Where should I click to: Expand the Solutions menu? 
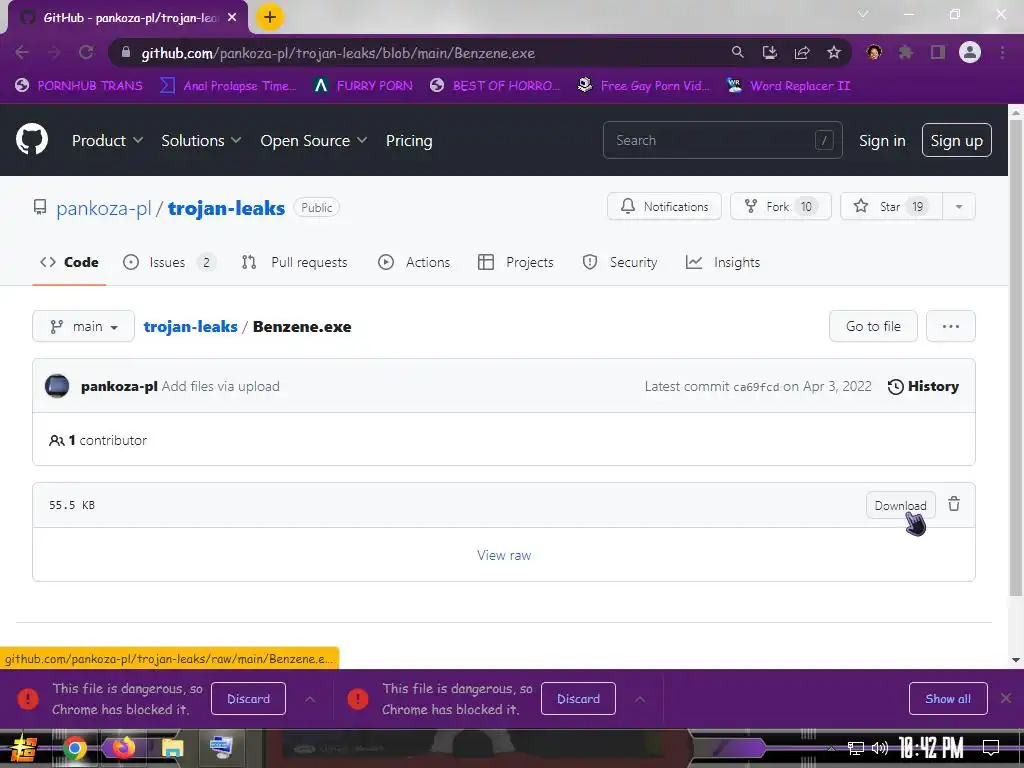click(201, 140)
